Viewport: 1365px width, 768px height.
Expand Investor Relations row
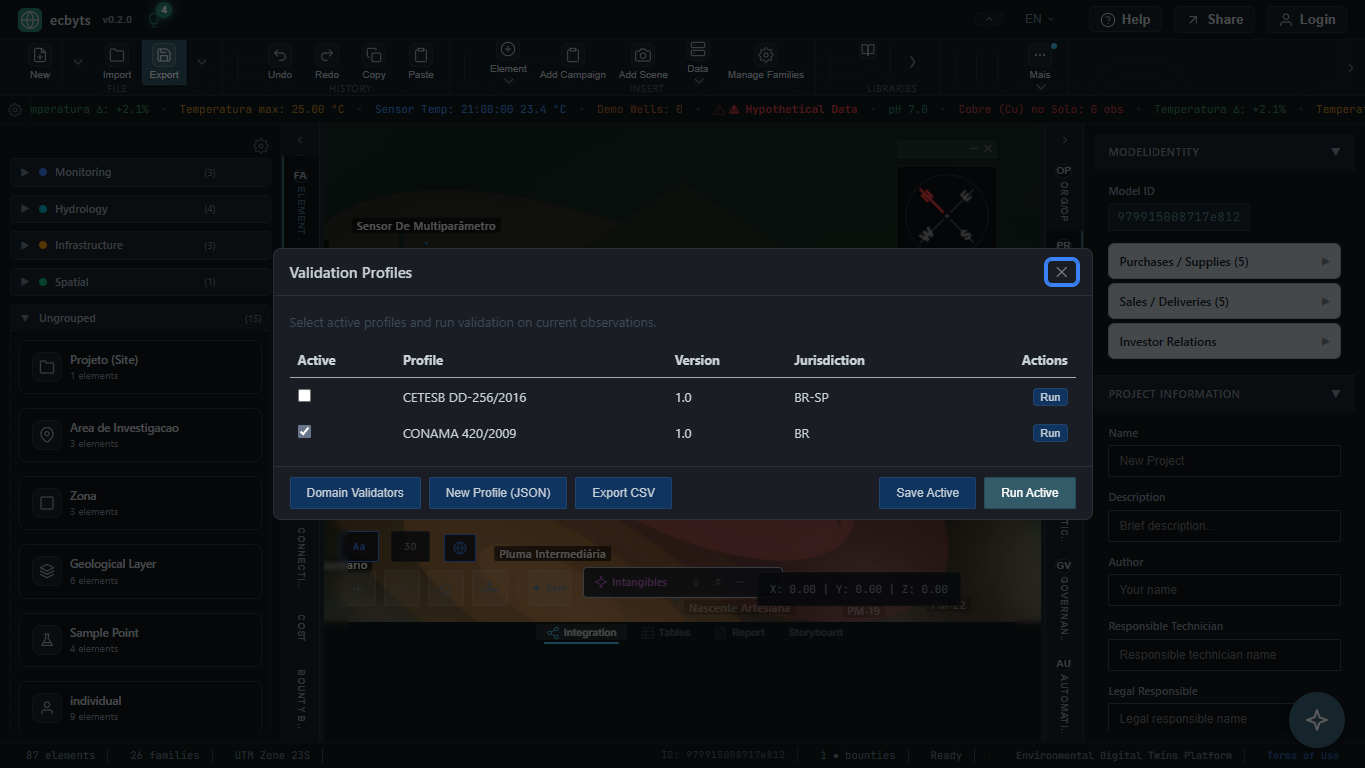[1224, 341]
